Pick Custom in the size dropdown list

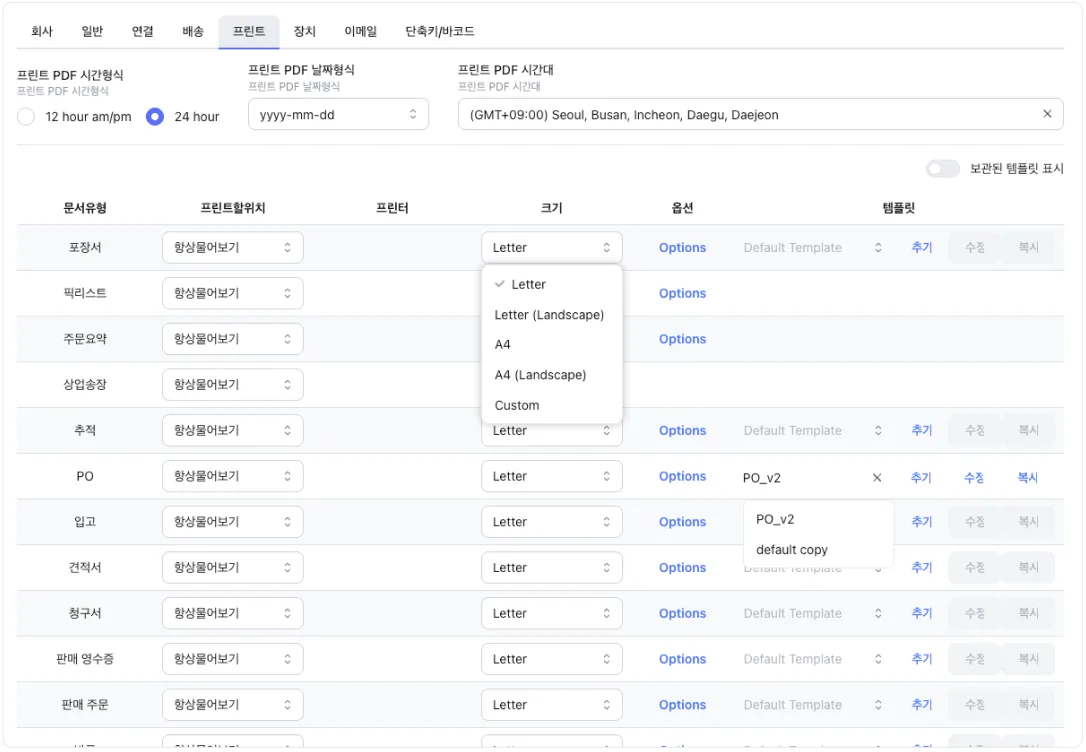[x=517, y=405]
